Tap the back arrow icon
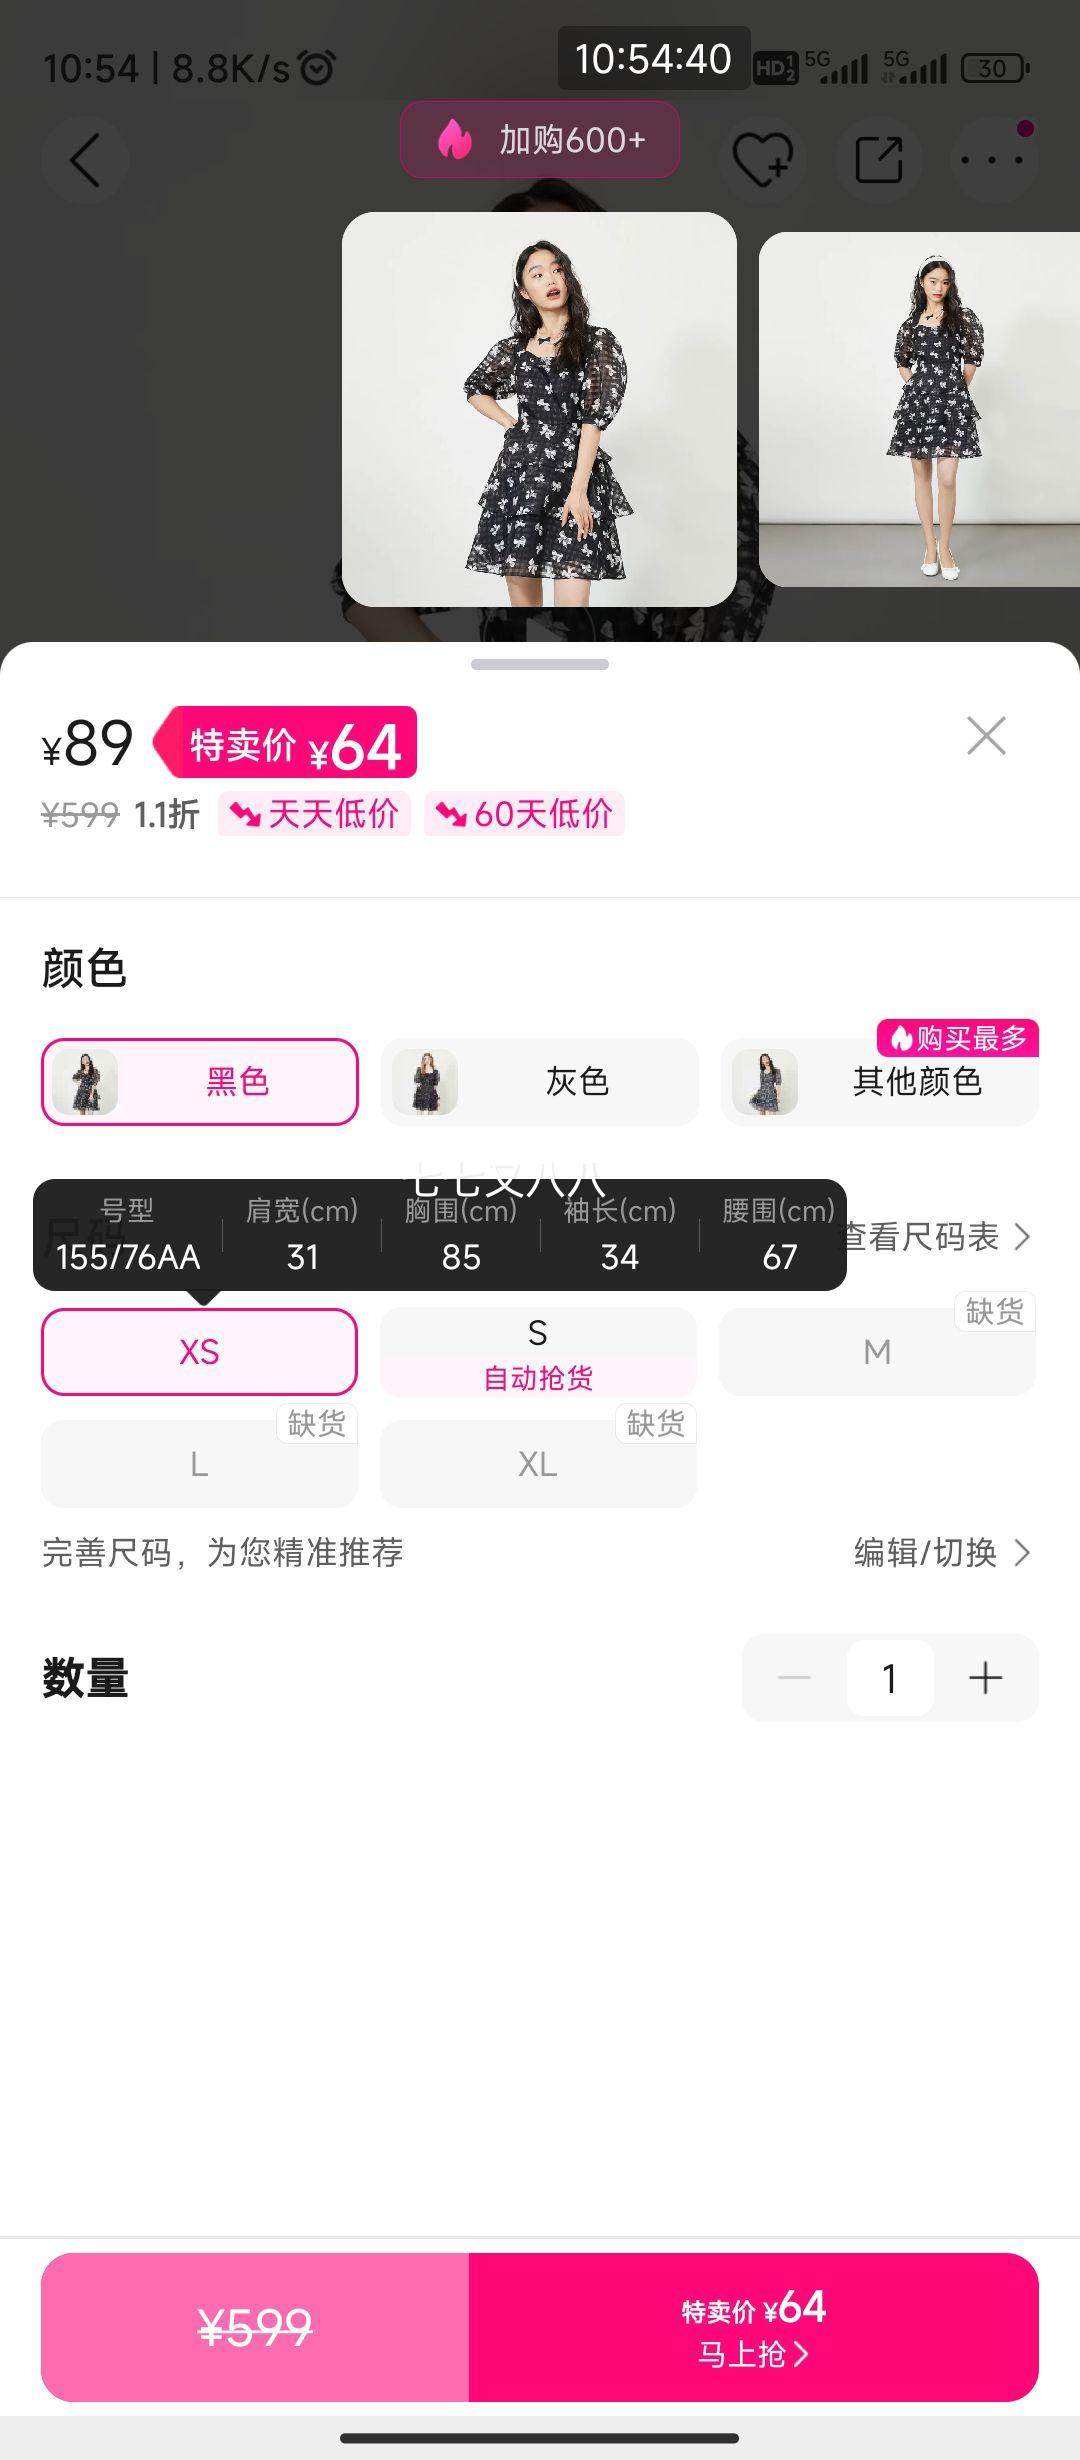Screen dimensions: 1080x2460 pyautogui.click(x=85, y=160)
